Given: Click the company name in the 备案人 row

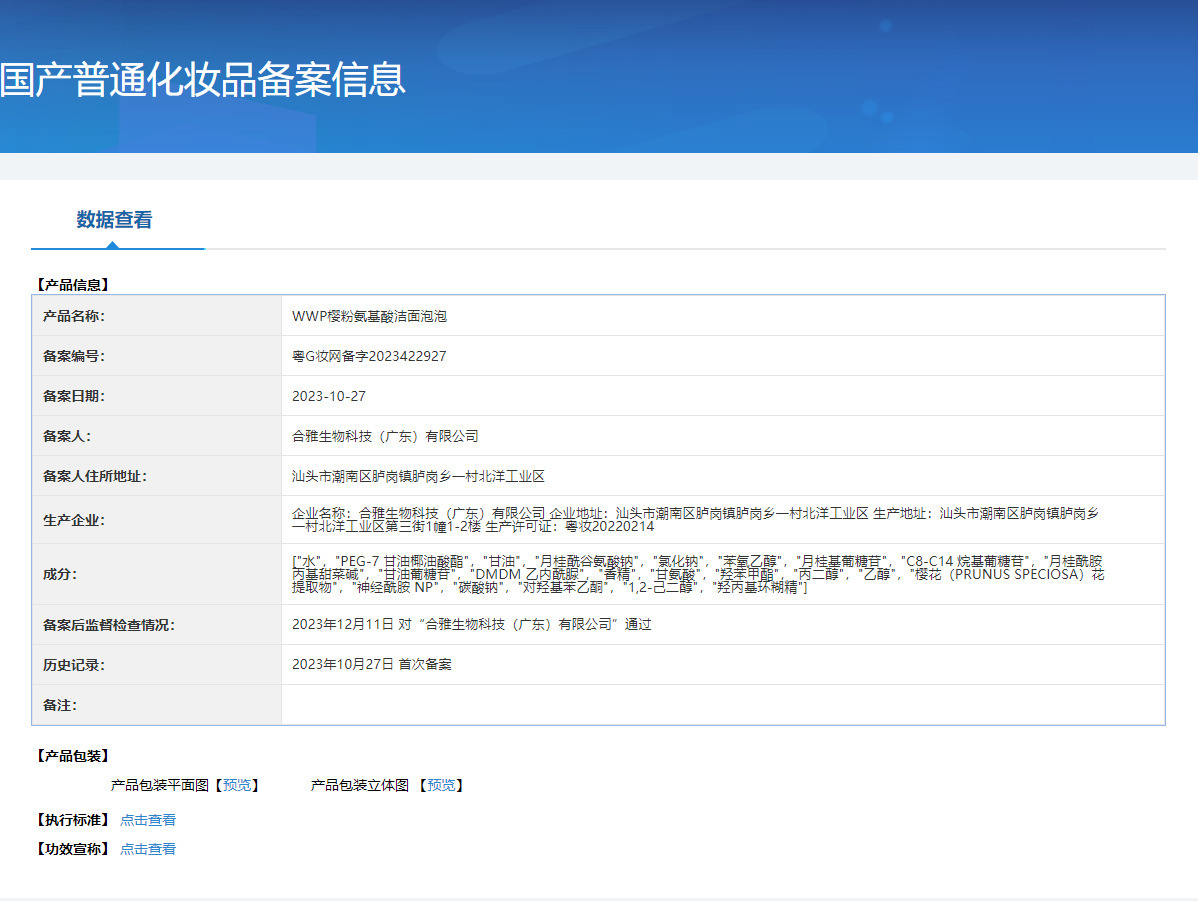Looking at the screenshot, I should click(385, 436).
